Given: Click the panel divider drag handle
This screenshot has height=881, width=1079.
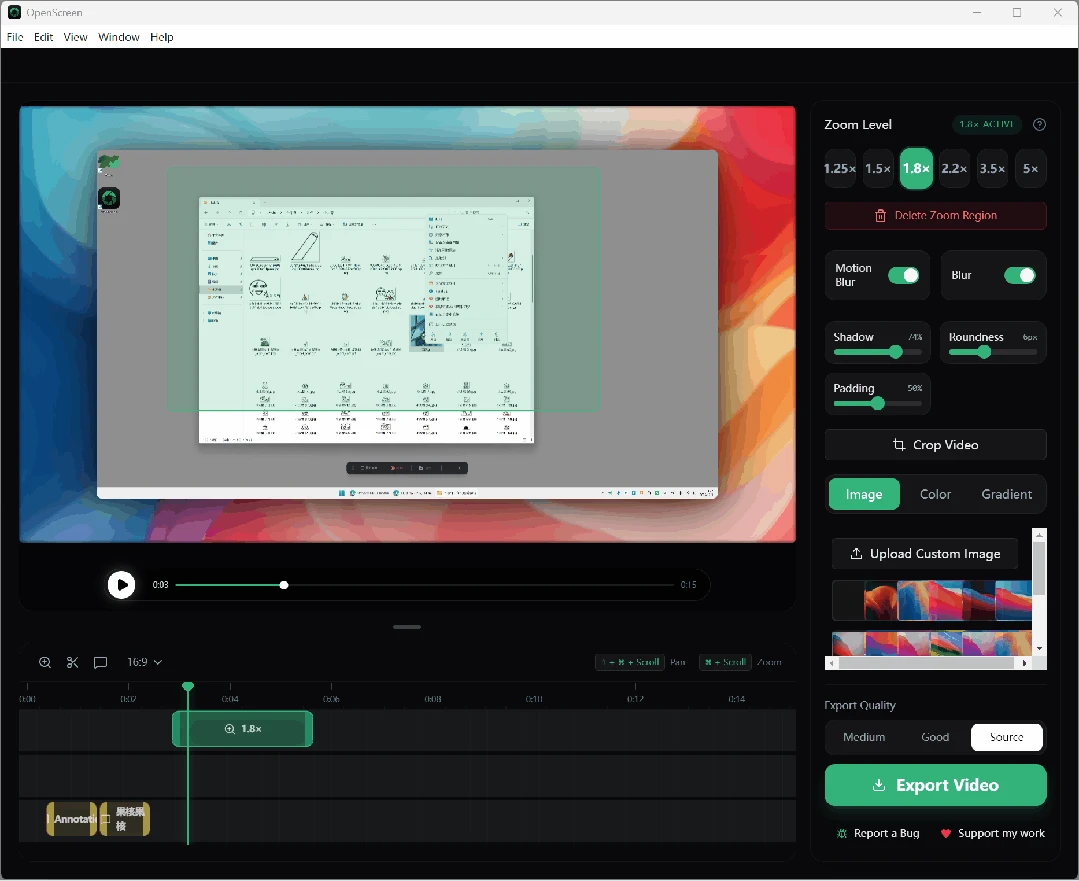Looking at the screenshot, I should [x=407, y=627].
